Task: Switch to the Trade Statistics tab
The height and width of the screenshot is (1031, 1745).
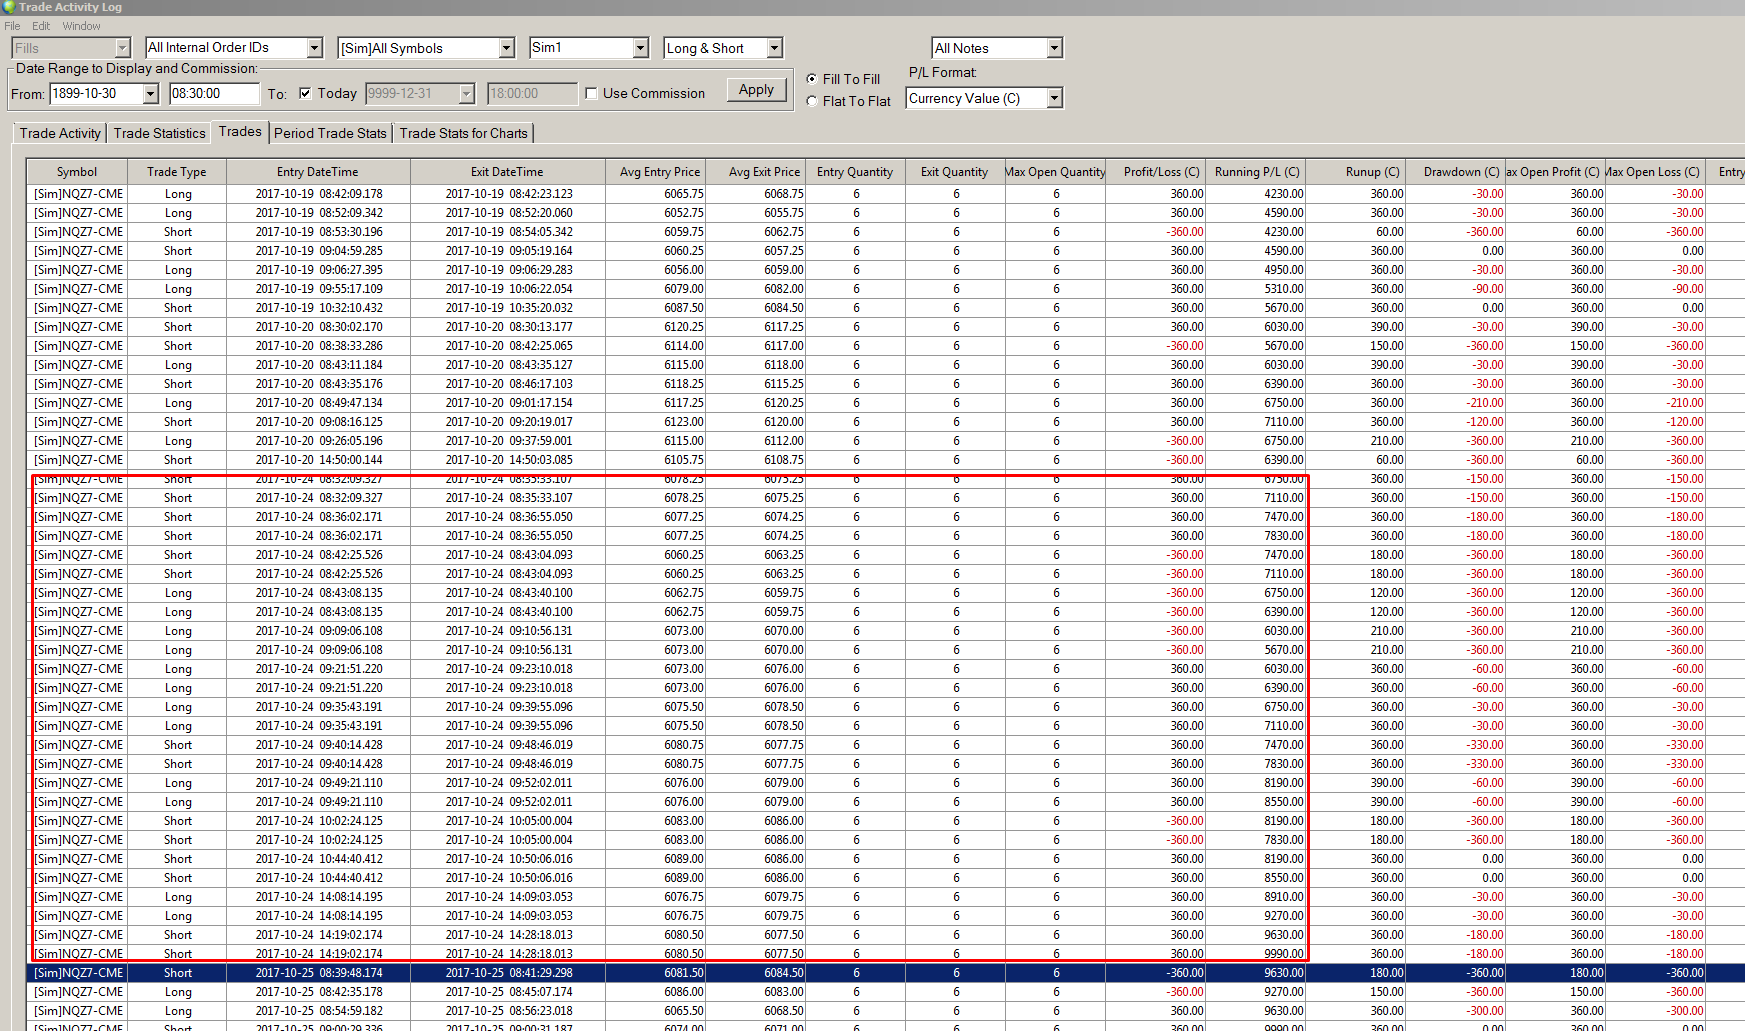Action: pos(159,133)
